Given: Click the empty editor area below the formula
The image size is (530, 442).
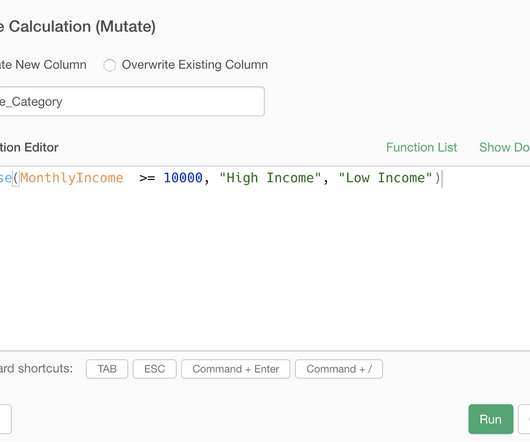Looking at the screenshot, I should coord(265,270).
